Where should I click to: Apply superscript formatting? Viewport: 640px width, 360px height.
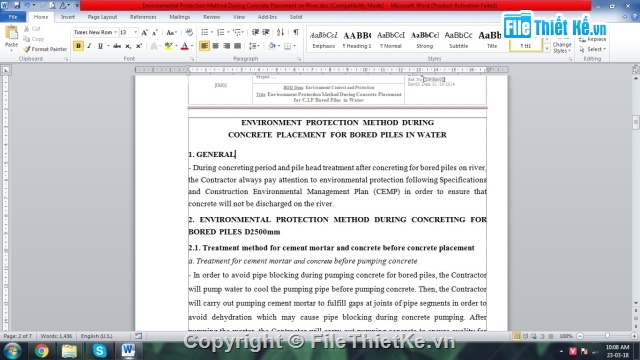139,46
